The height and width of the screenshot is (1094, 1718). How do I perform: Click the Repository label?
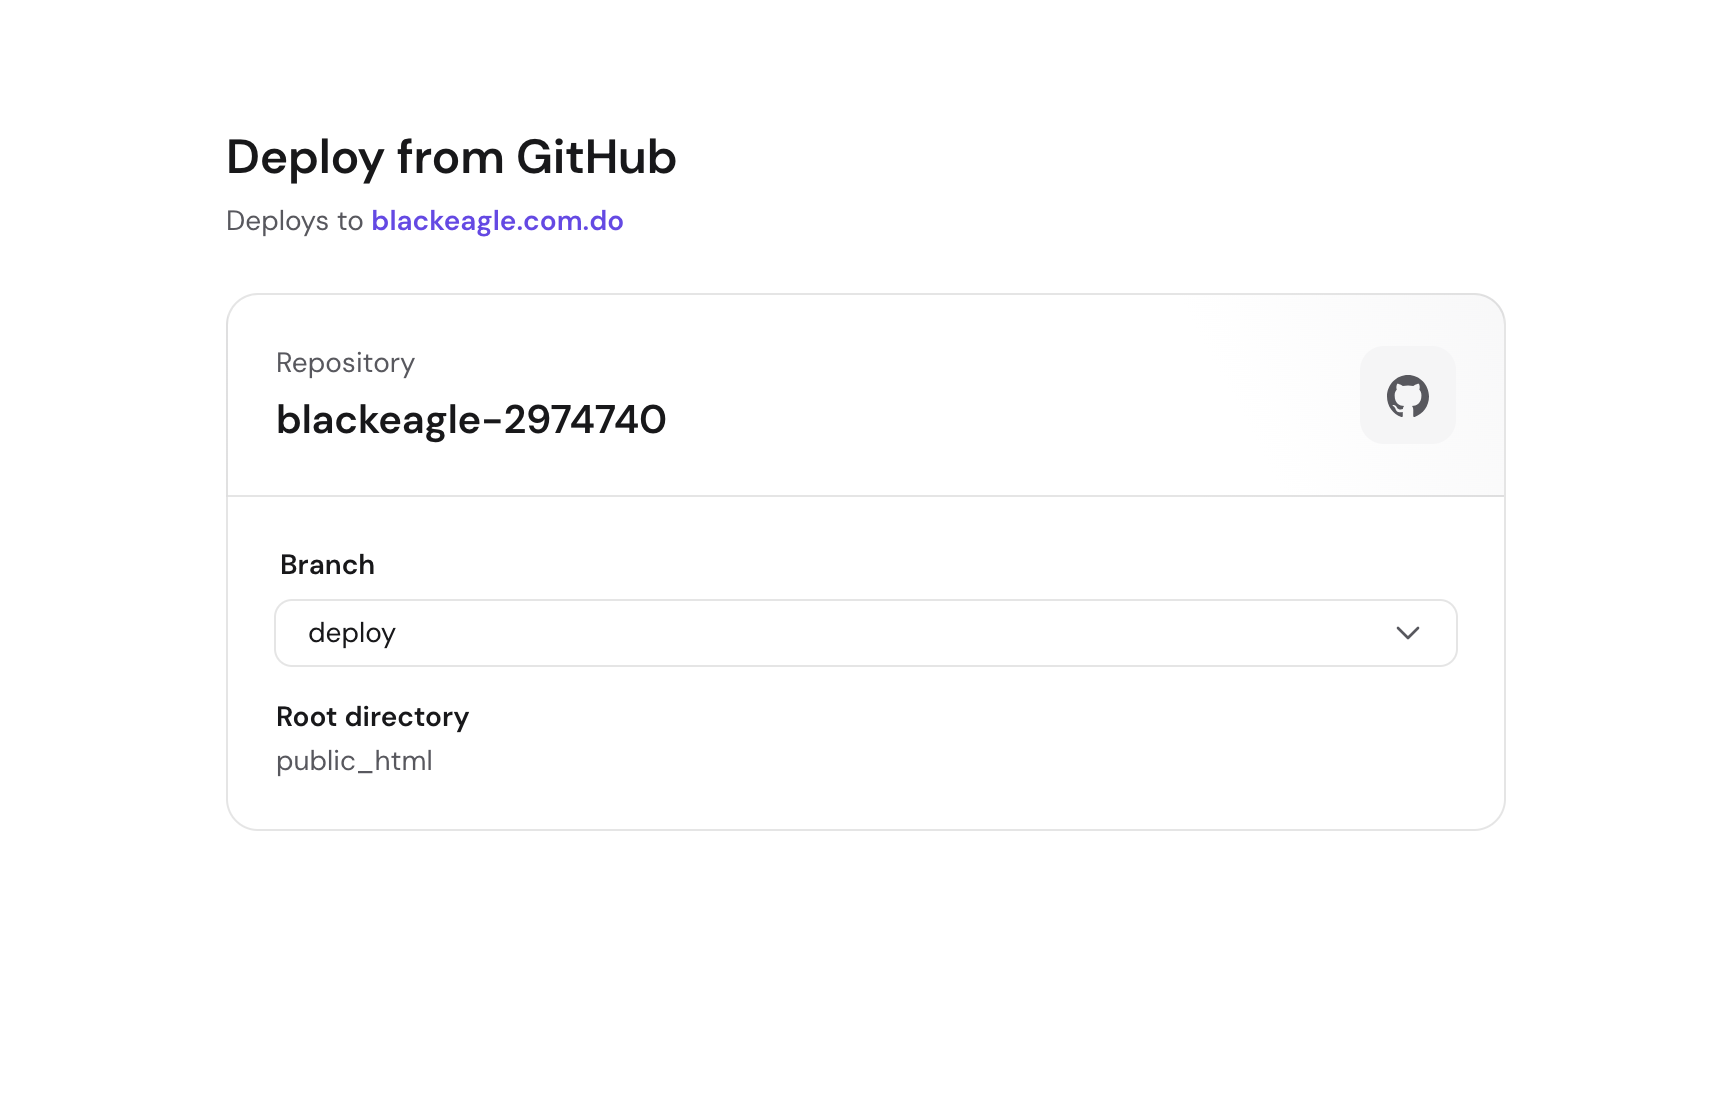(x=345, y=362)
